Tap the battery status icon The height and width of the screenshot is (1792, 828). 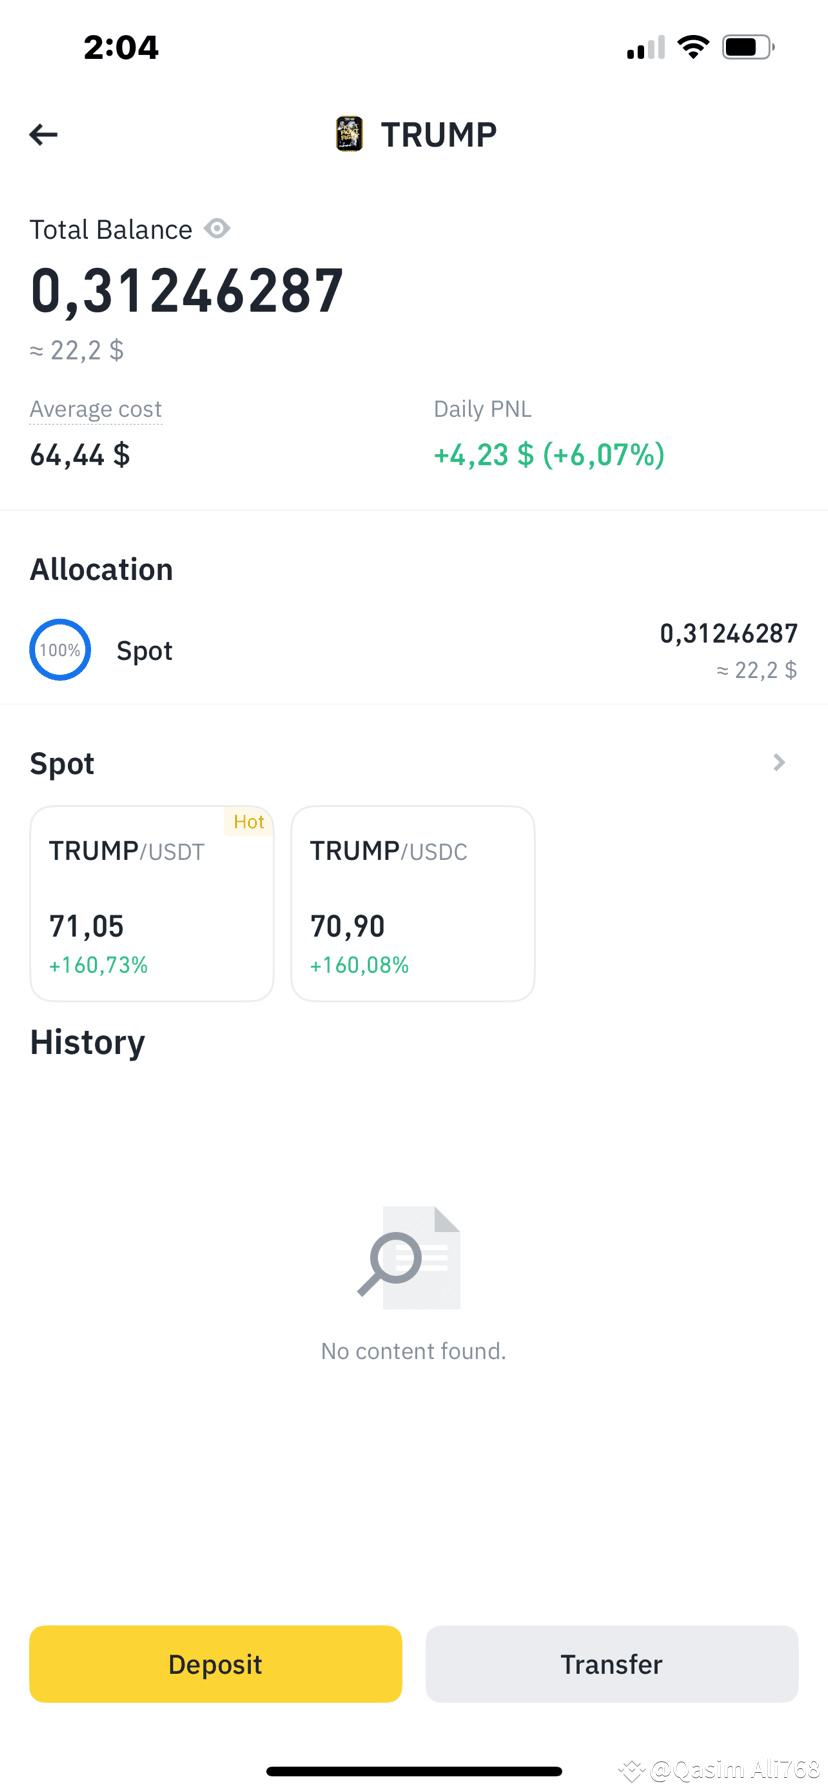[748, 47]
